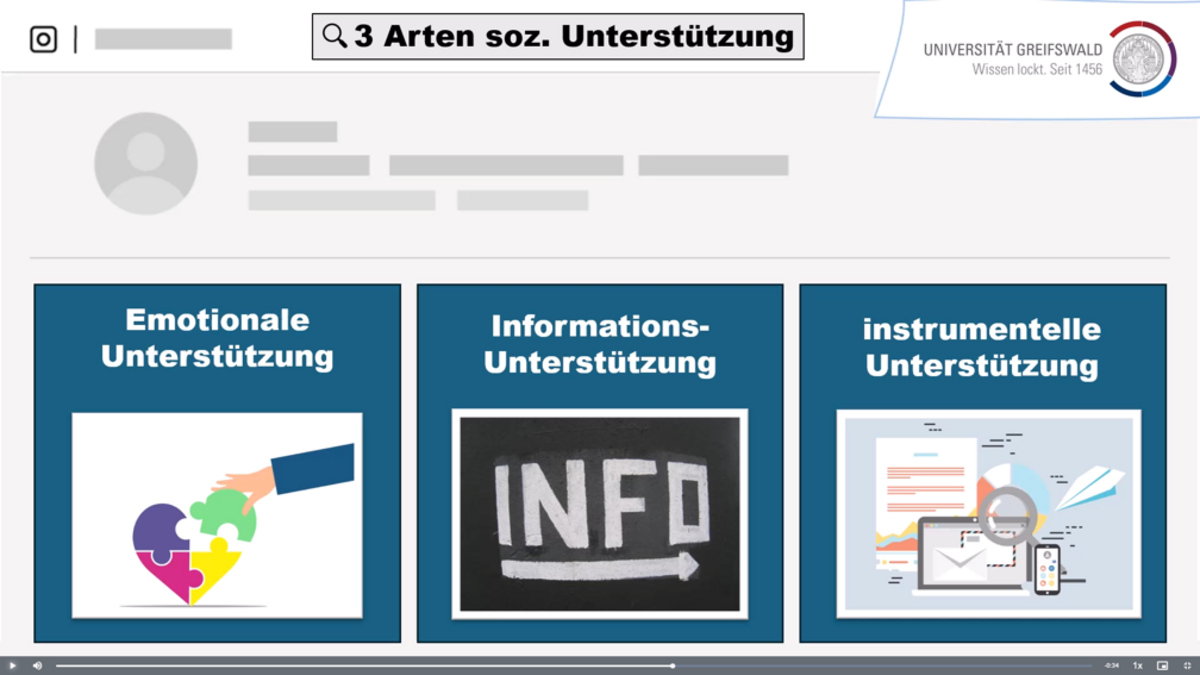Click the Universität Greifswald seal logo
The width and height of the screenshot is (1200, 675).
1141,59
